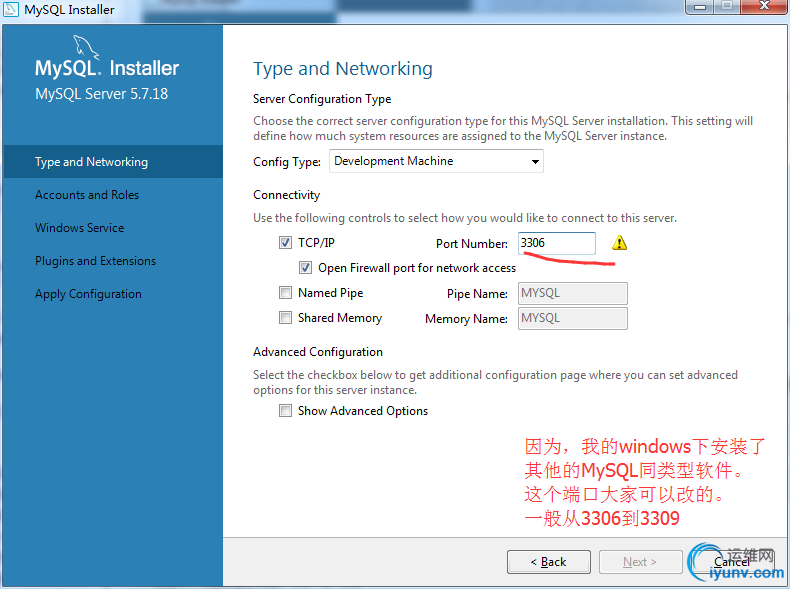Image resolution: width=790 pixels, height=589 pixels.
Task: Click the Advanced Configuration section label
Action: 318,352
